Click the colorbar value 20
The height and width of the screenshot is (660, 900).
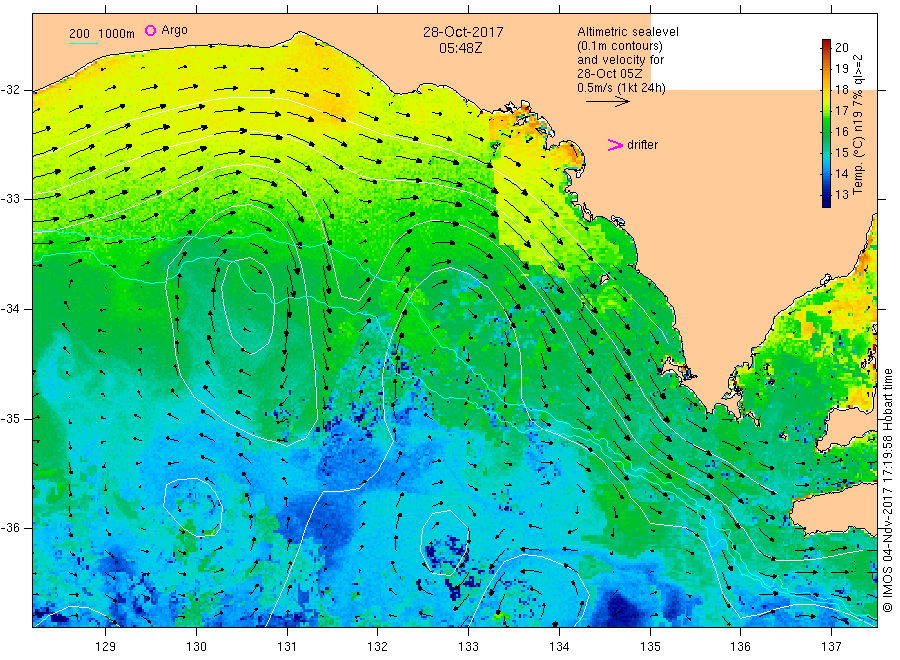tap(841, 48)
